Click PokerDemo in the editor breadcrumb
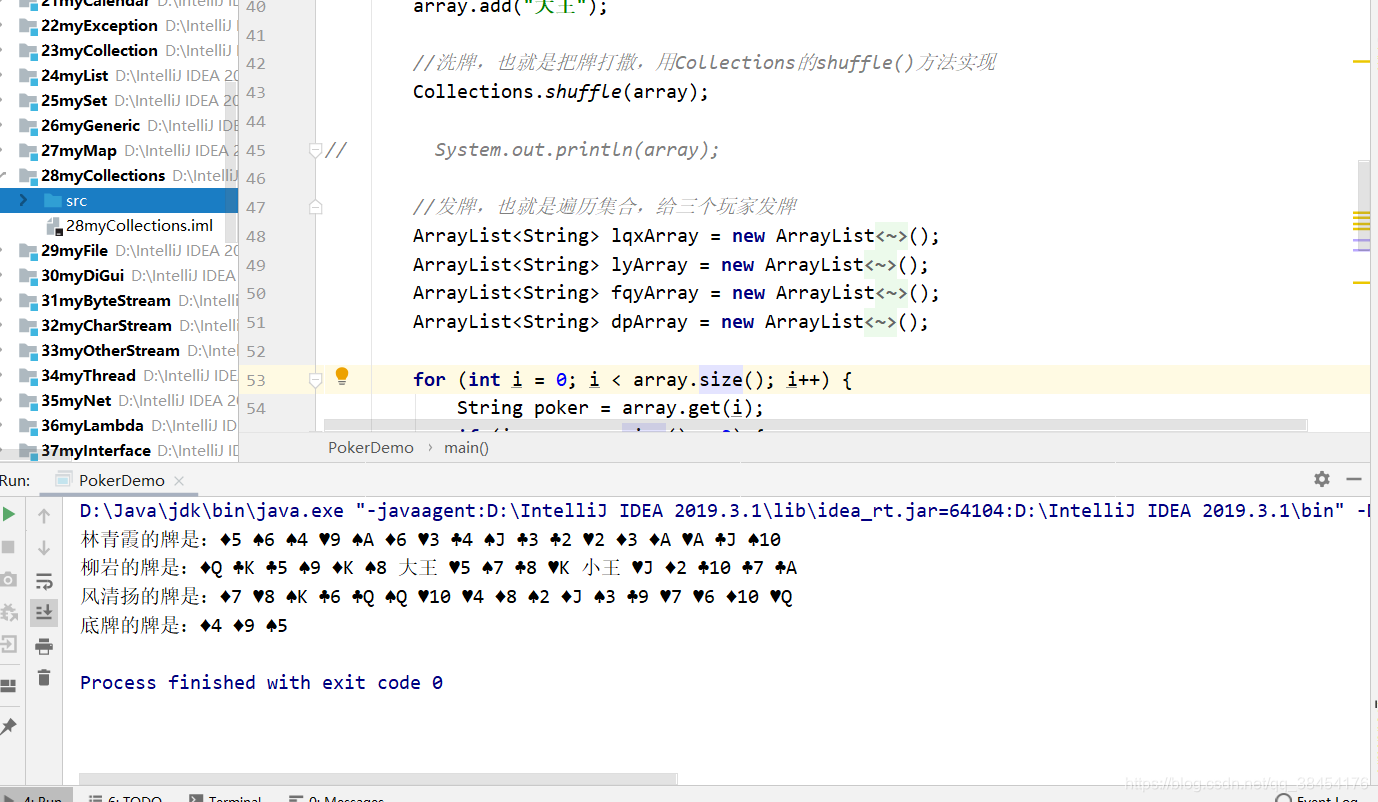This screenshot has width=1378, height=802. pos(371,447)
